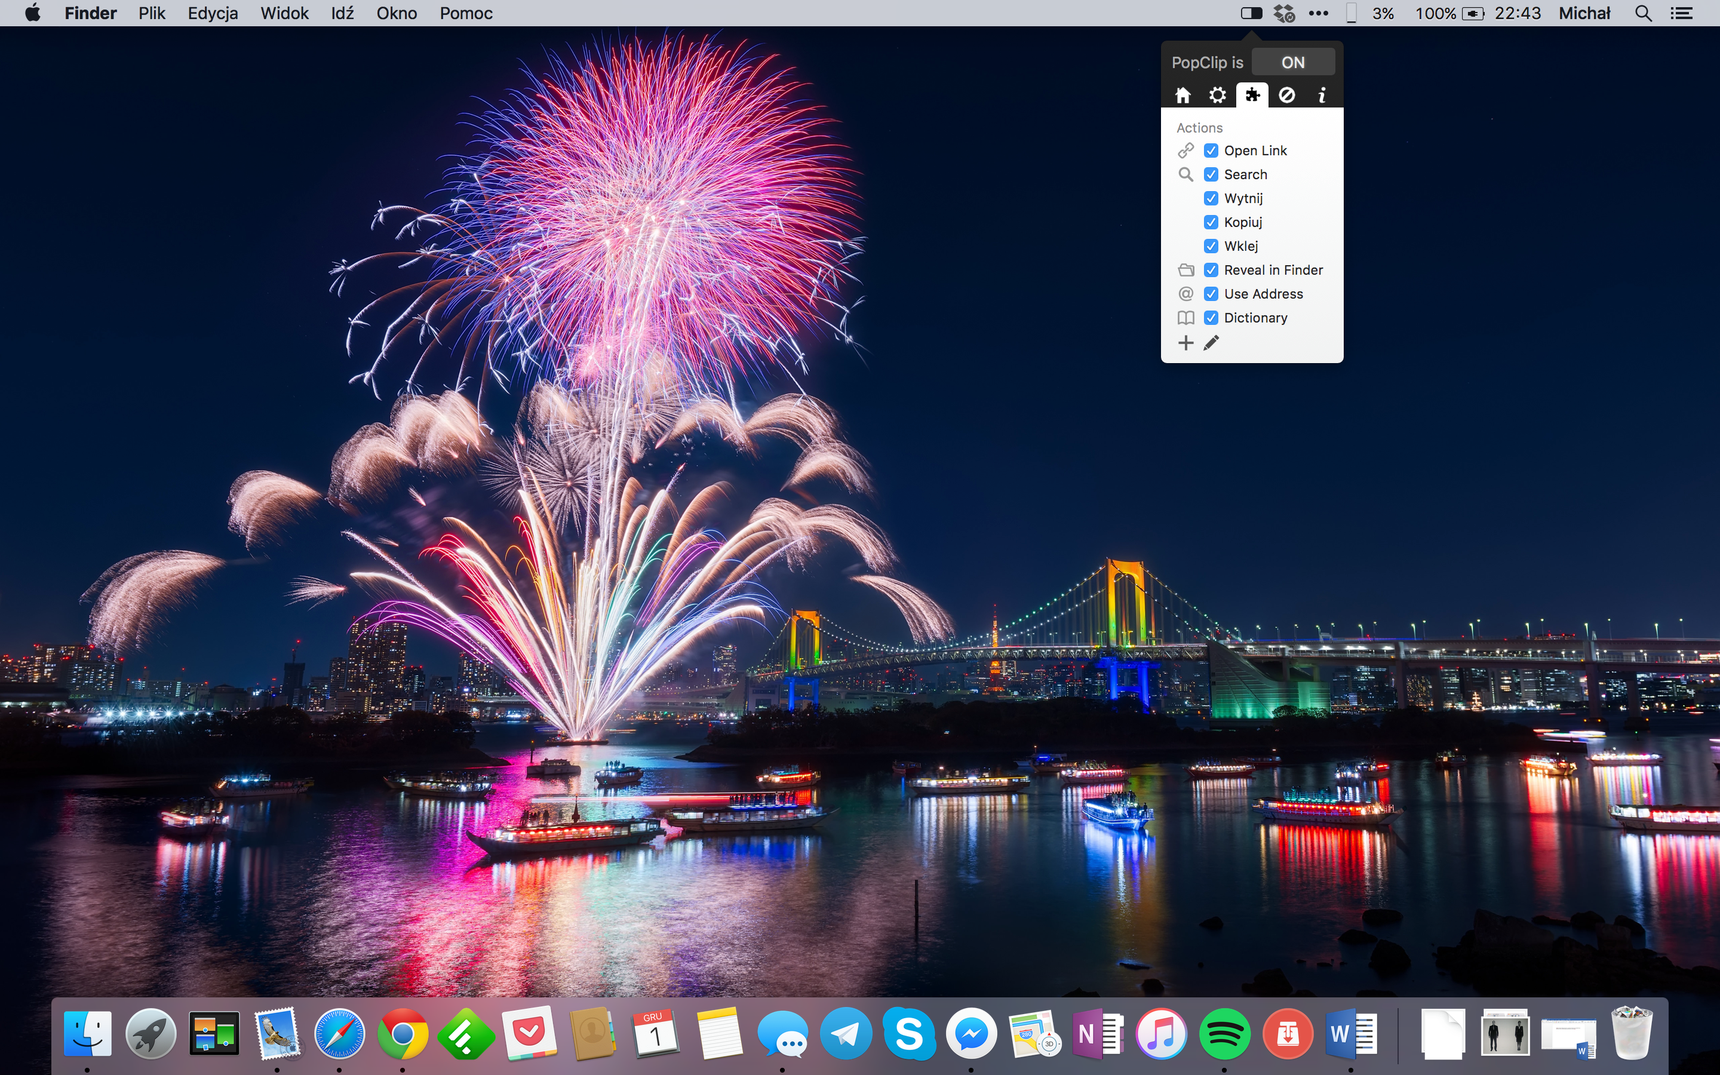Click the magnifier icon beside Search
The image size is (1720, 1075).
tap(1186, 174)
